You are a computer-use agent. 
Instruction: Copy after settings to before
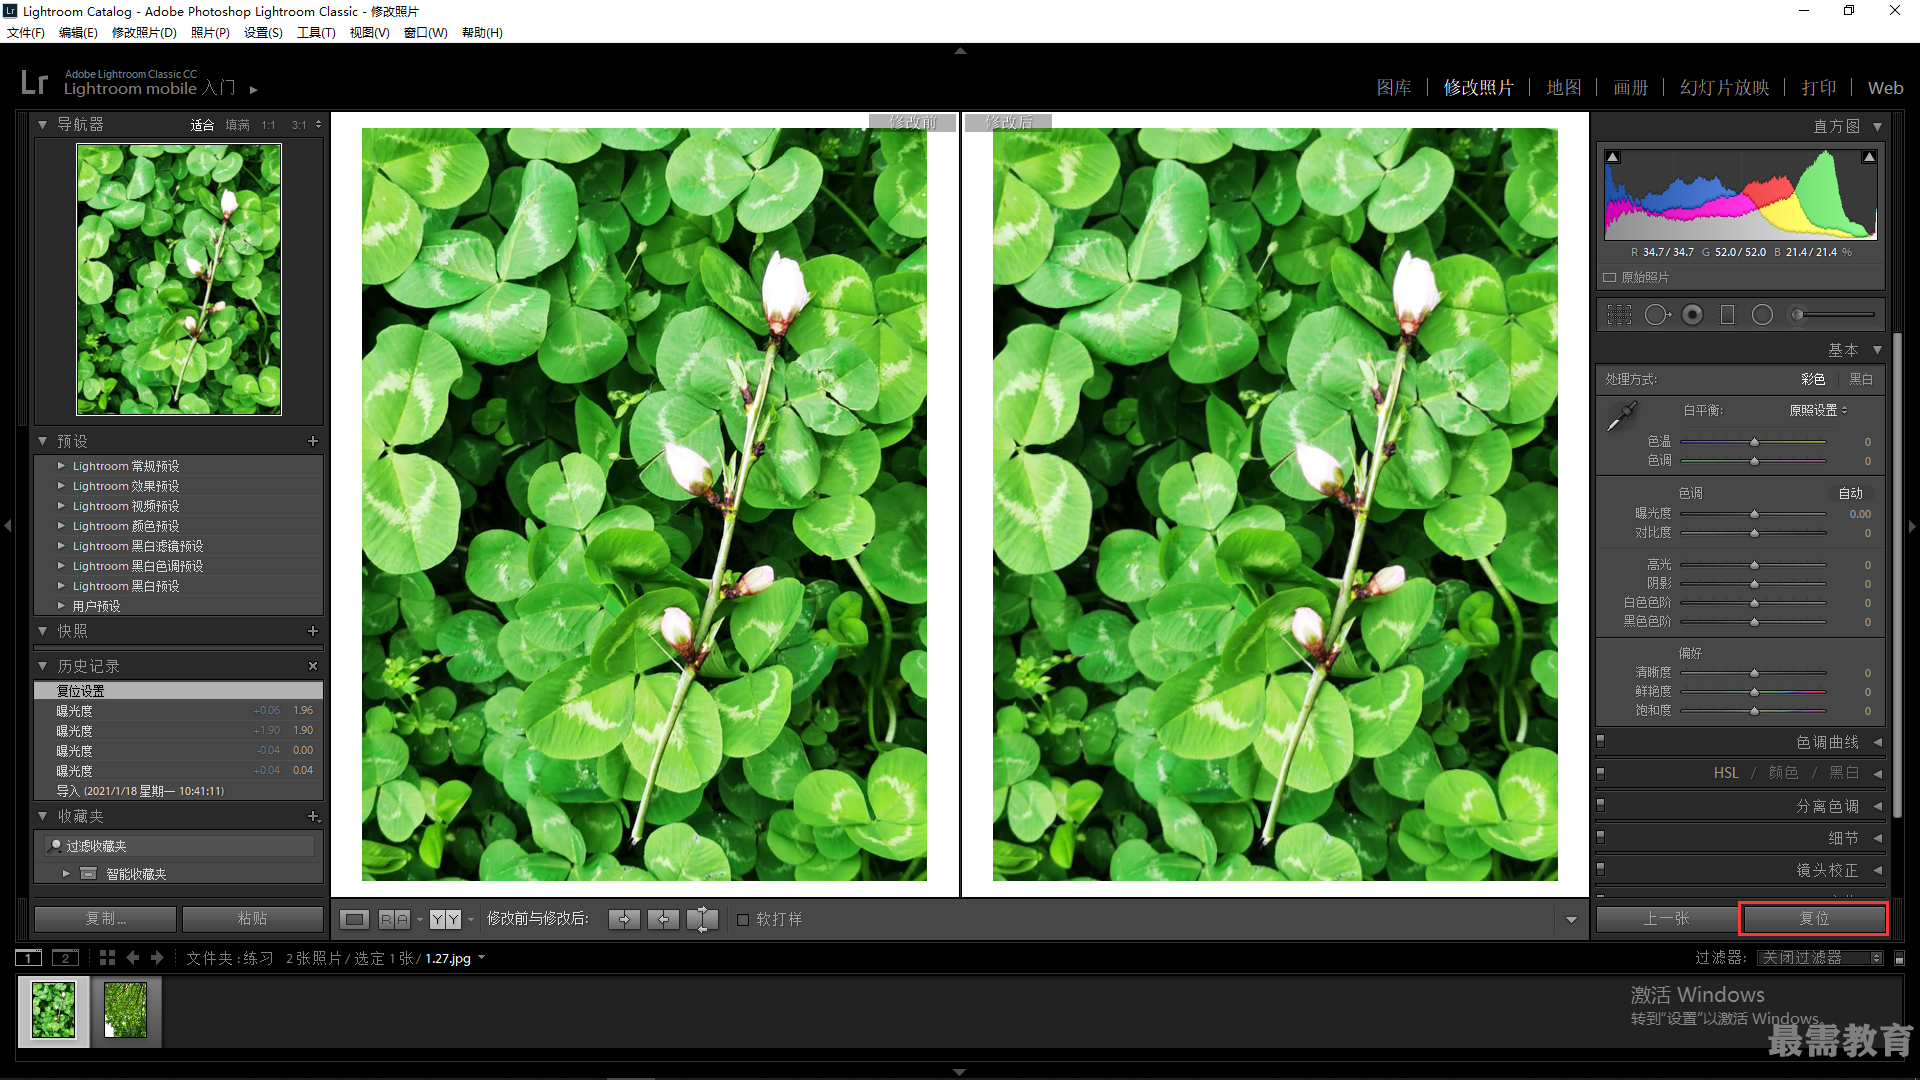[663, 919]
